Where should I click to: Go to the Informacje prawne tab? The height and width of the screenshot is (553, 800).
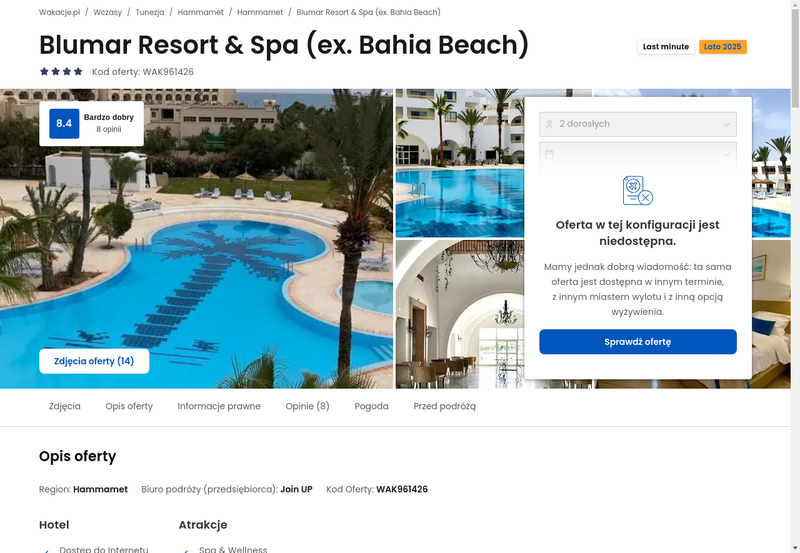click(219, 406)
